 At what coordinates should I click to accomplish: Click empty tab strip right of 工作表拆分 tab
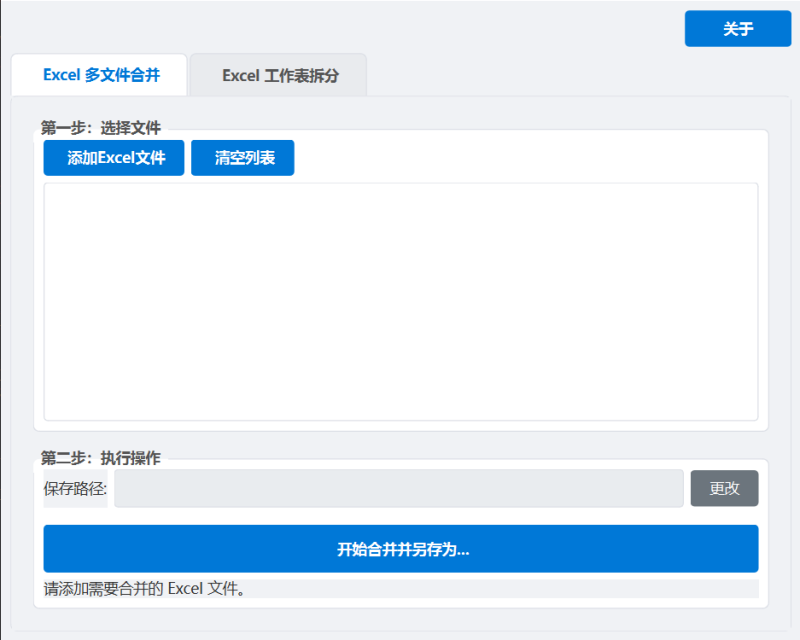tap(570, 75)
